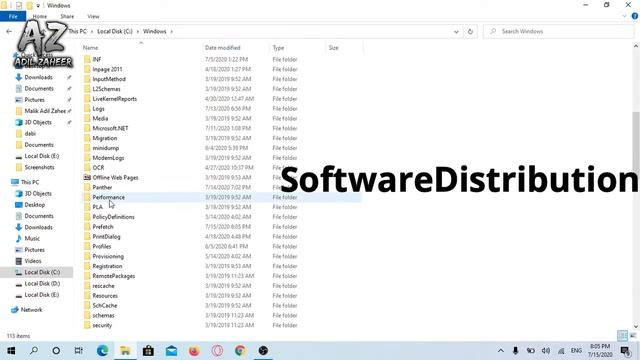Open the File ribbon tab
This screenshot has width=640, height=360.
pyautogui.click(x=13, y=16)
